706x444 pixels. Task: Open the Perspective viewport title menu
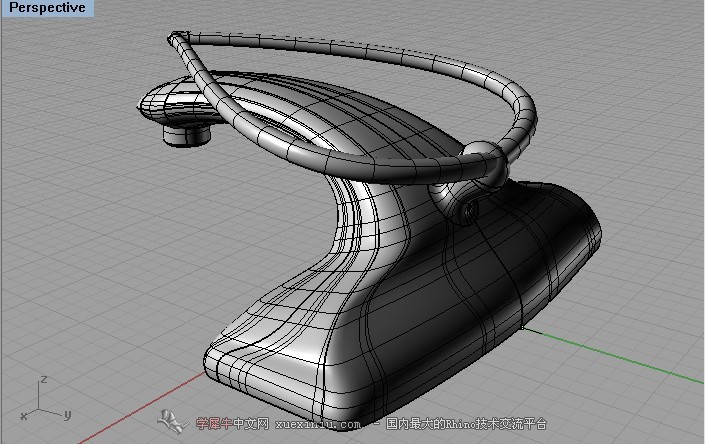click(47, 8)
